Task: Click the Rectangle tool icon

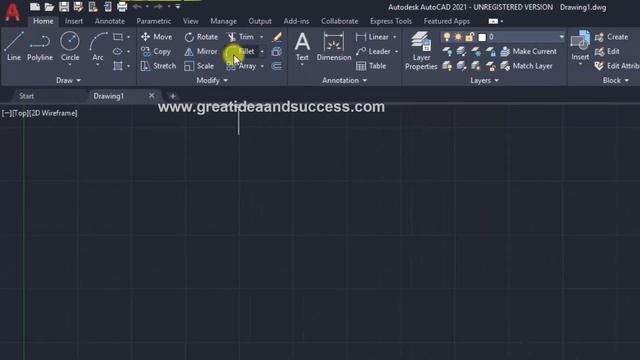Action: pyautogui.click(x=118, y=37)
